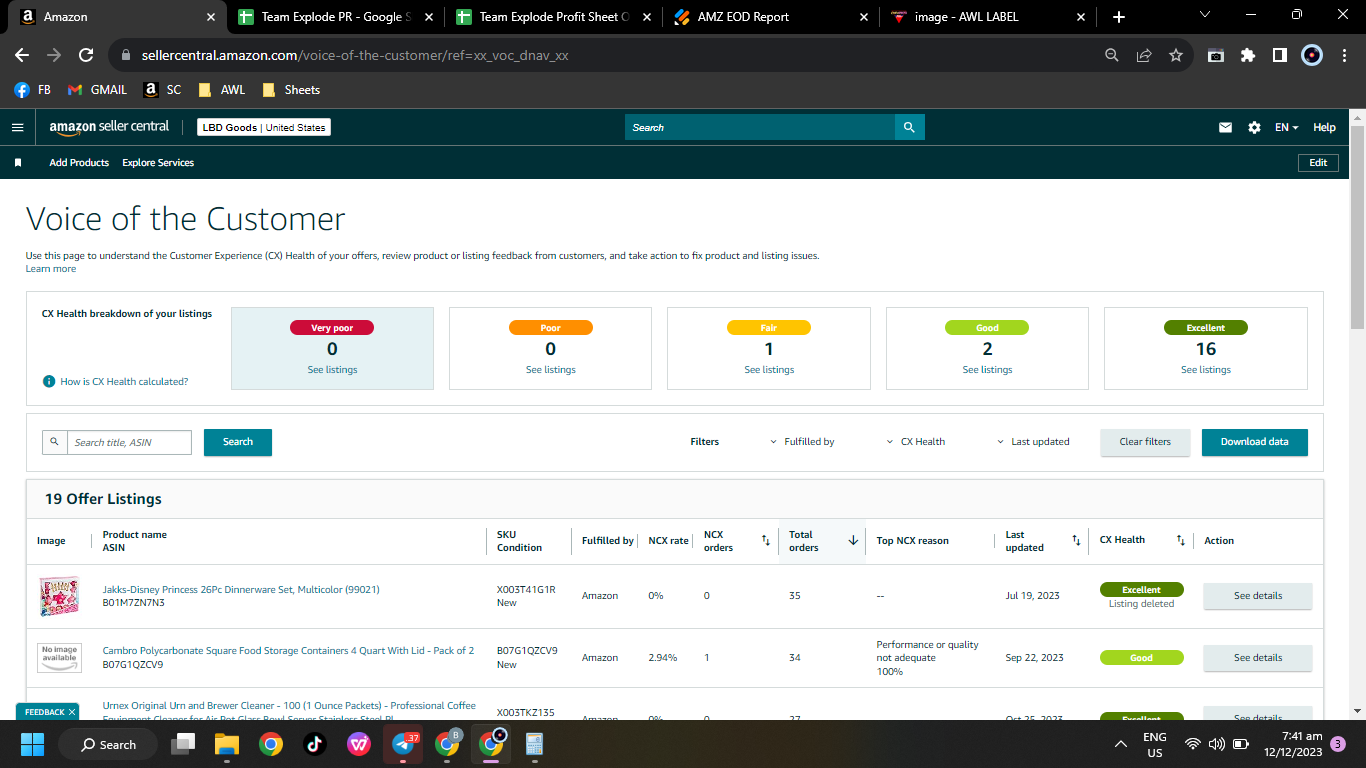Switch to the AMZ EOD Report tab

(x=770, y=17)
